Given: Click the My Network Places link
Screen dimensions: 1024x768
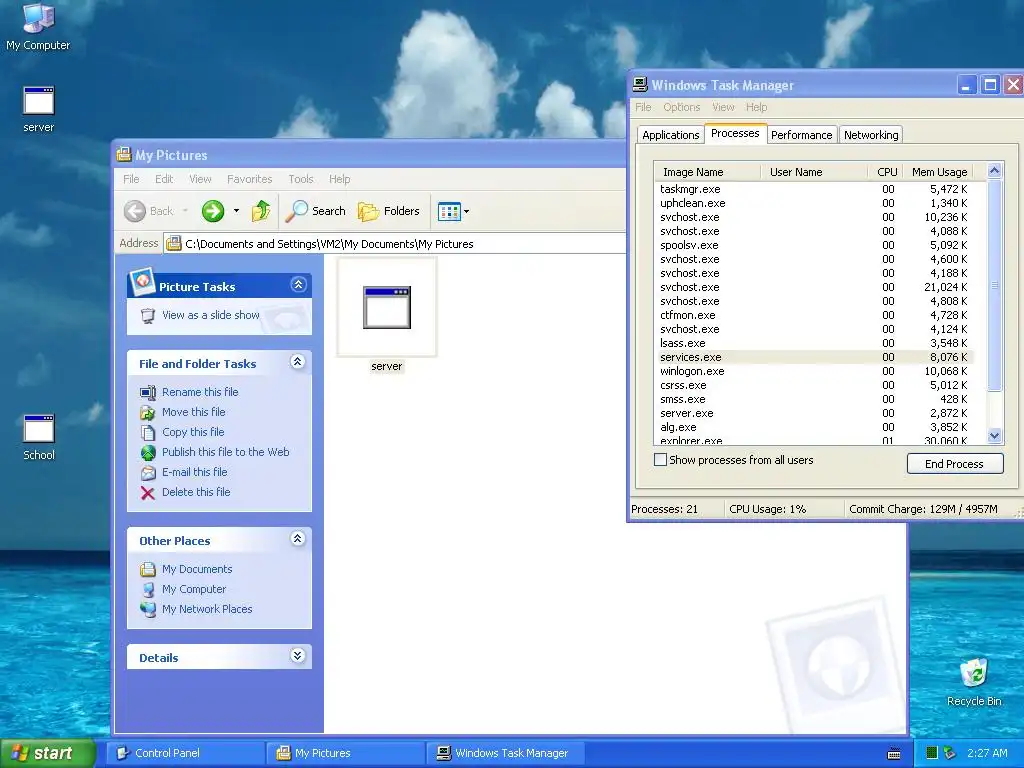Looking at the screenshot, I should pyautogui.click(x=207, y=609).
